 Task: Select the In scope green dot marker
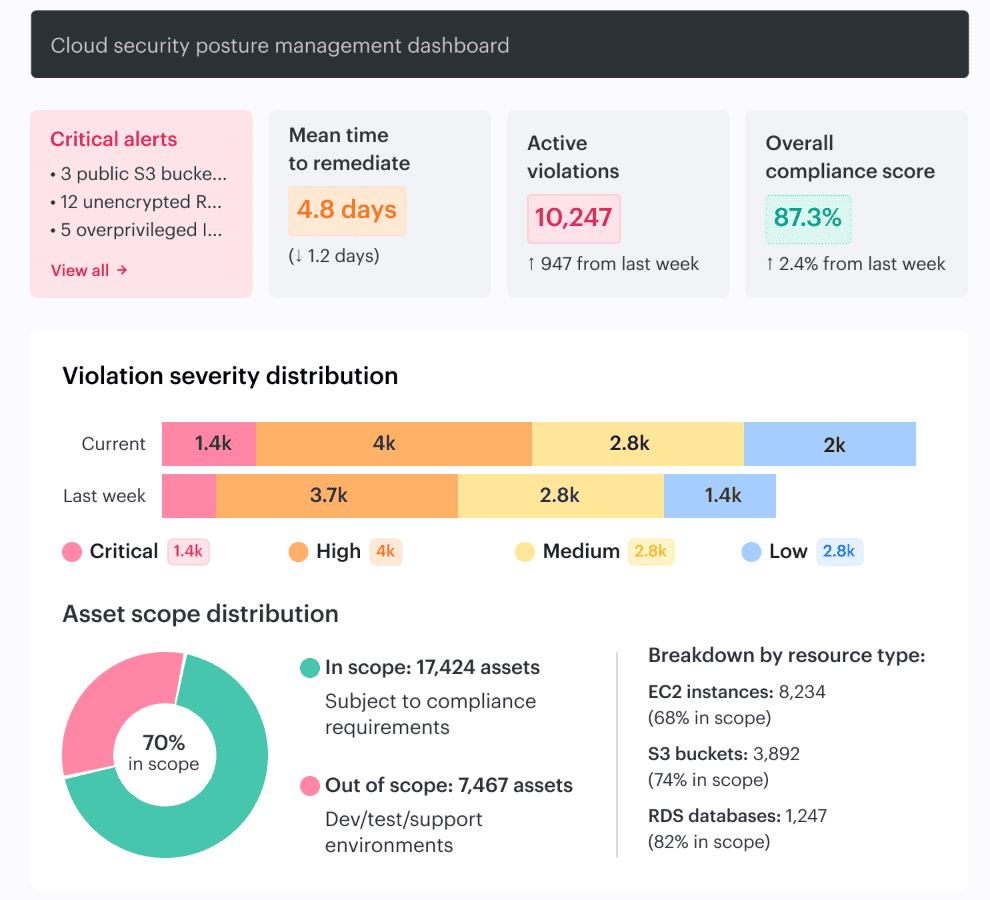[x=309, y=667]
